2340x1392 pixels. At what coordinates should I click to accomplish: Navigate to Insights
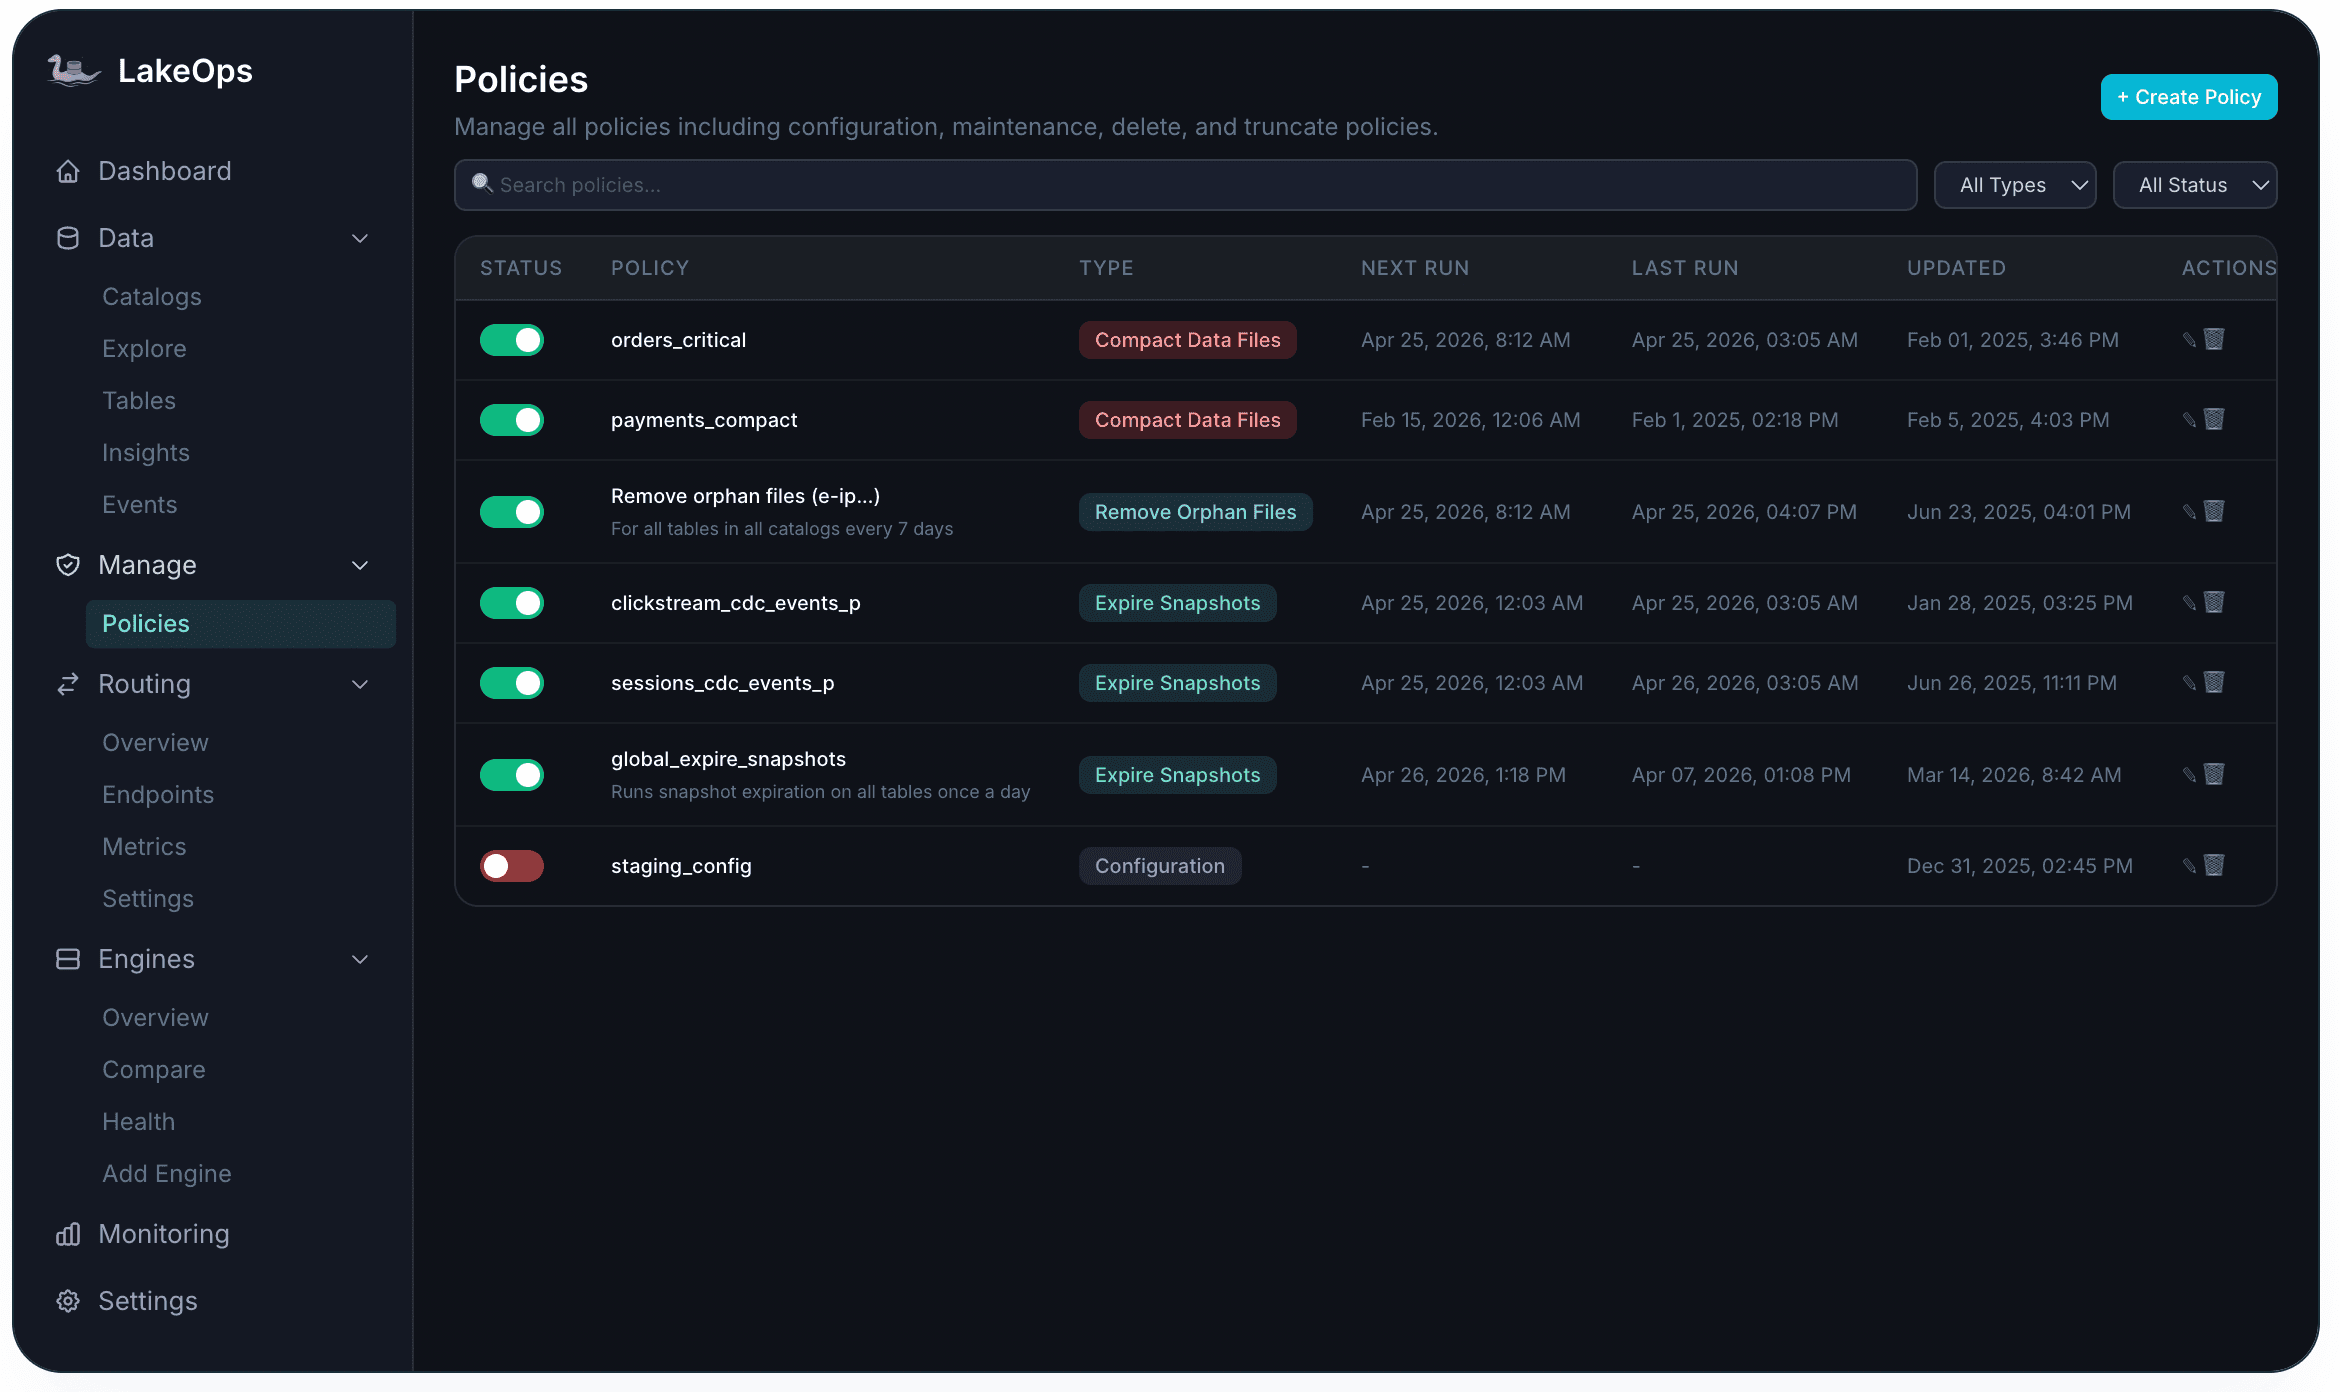[146, 453]
